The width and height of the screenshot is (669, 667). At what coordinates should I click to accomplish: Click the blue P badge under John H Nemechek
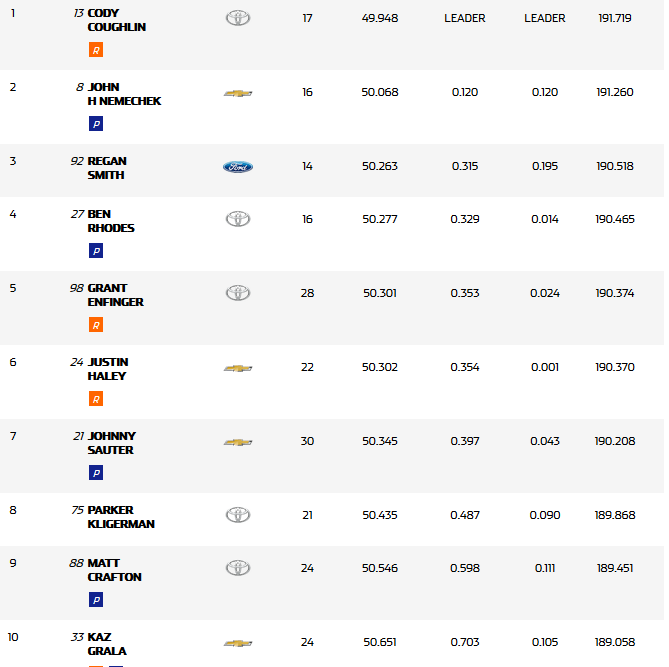[96, 124]
